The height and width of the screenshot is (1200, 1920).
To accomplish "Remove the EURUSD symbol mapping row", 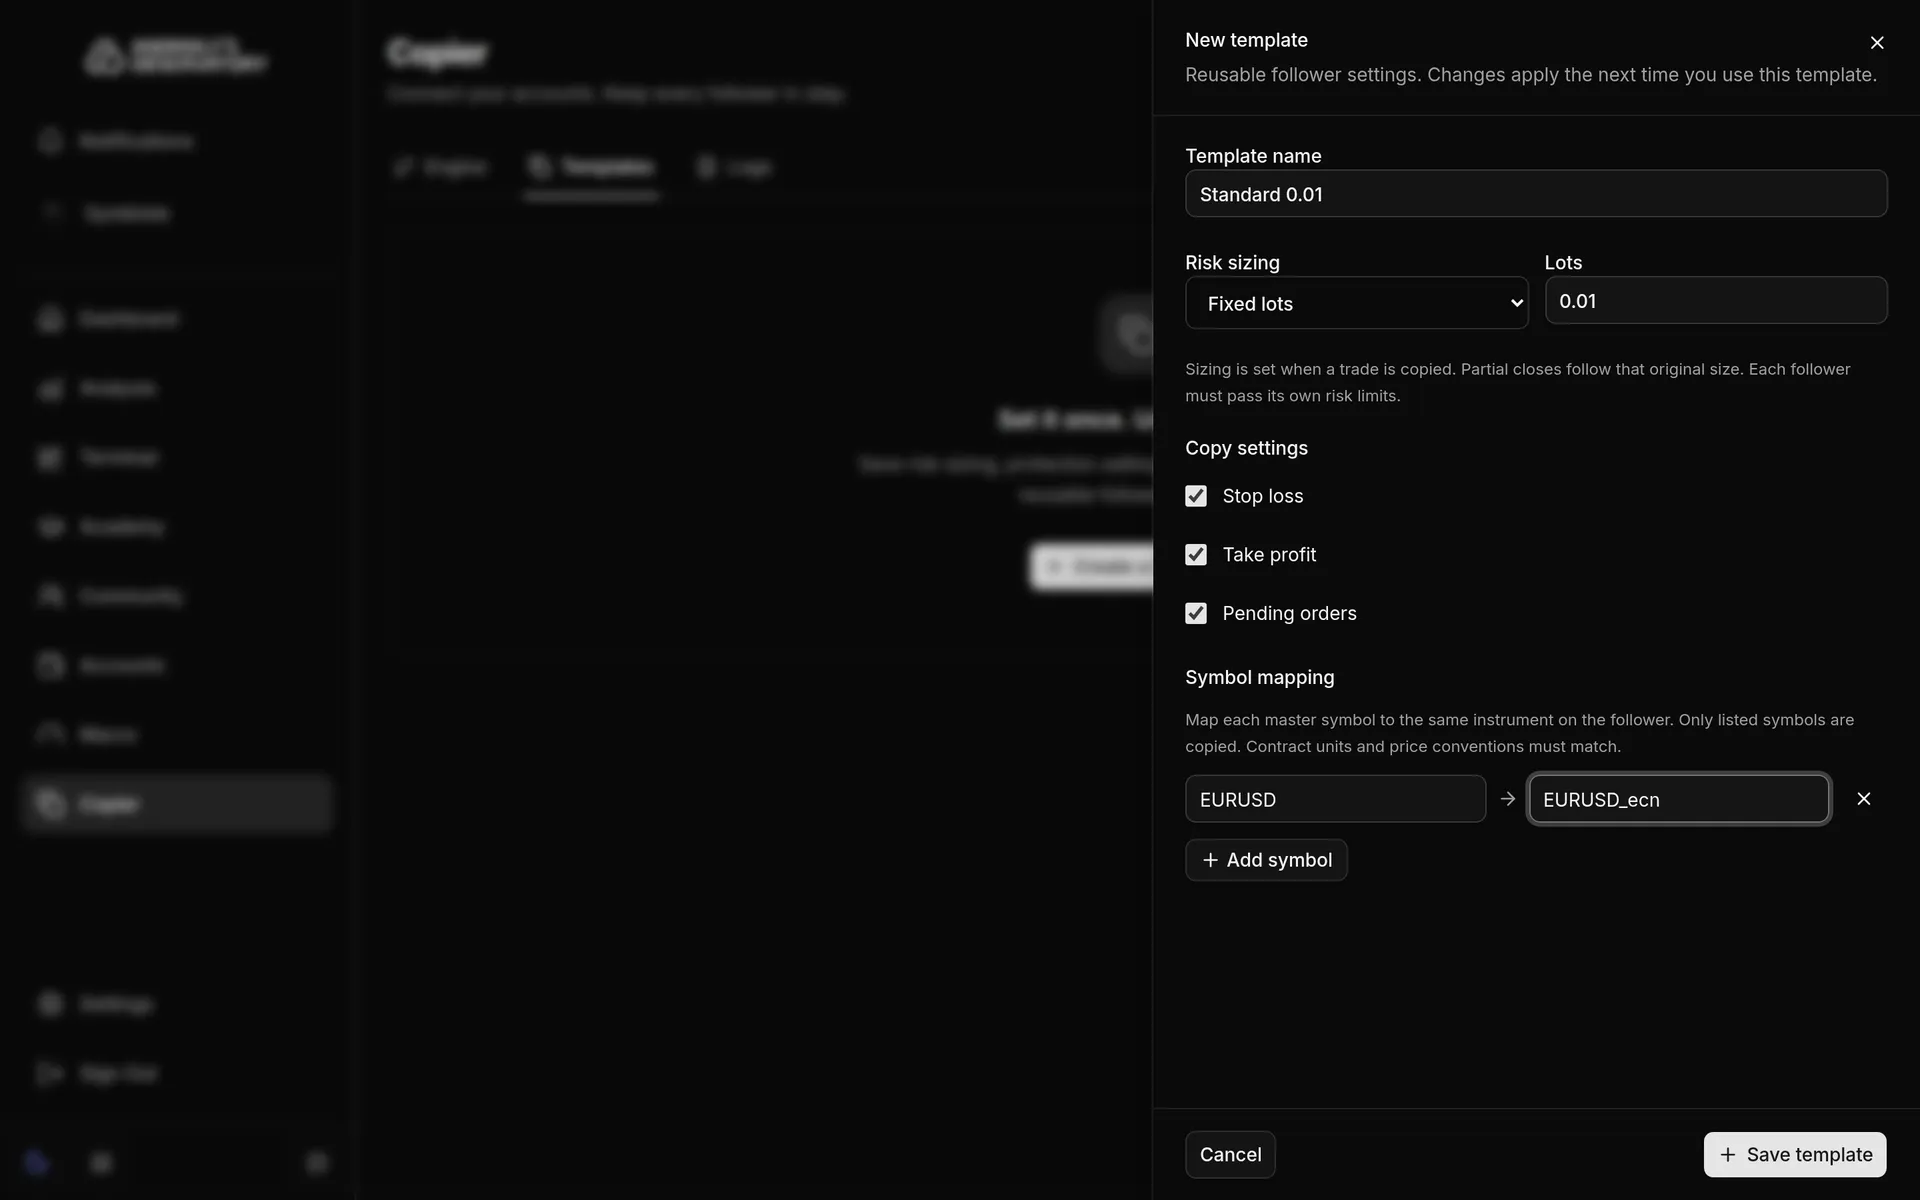I will pyautogui.click(x=1864, y=799).
